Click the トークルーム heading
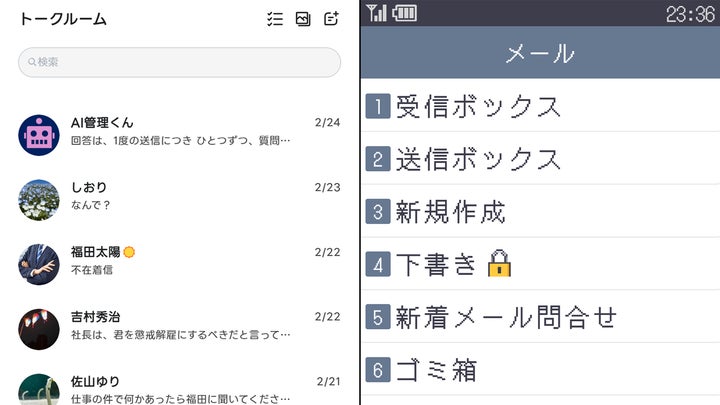This screenshot has height=405, width=720. [63, 19]
